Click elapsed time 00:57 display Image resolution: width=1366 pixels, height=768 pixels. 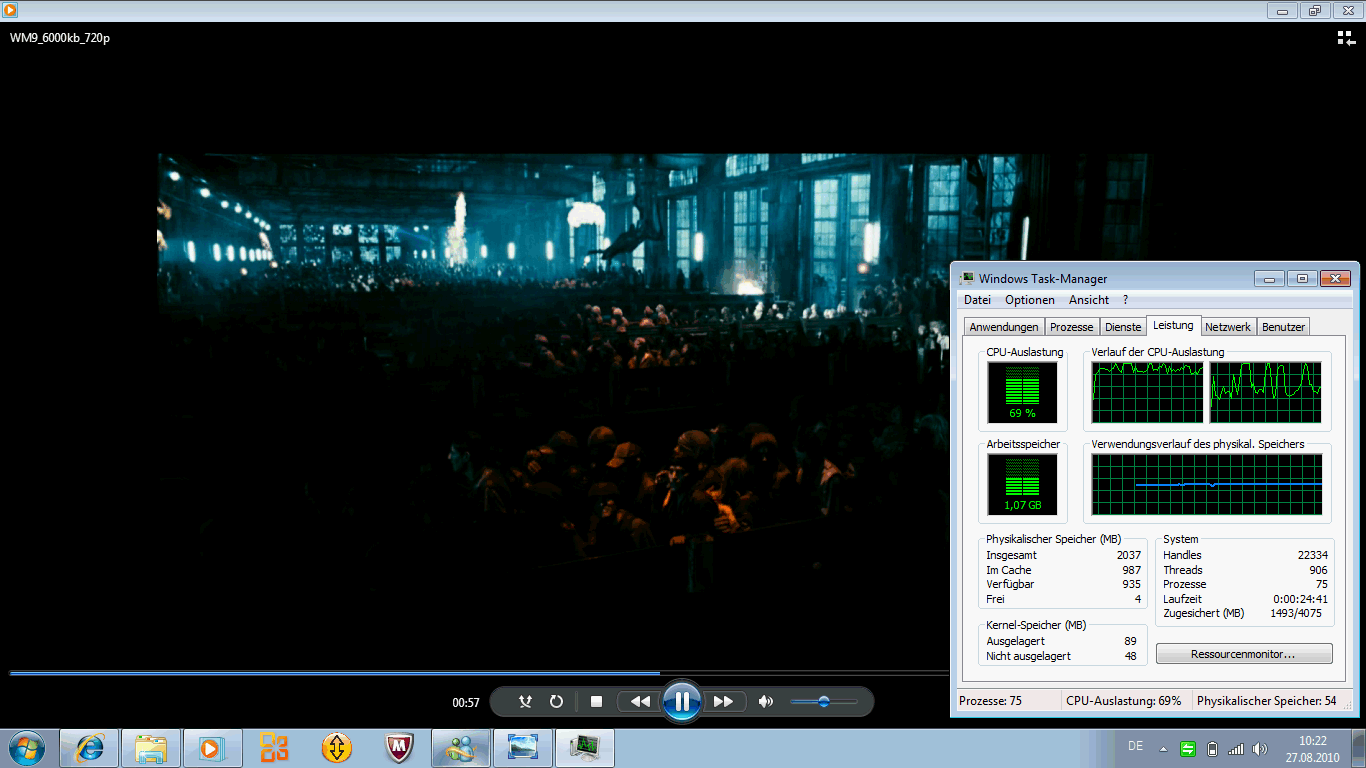[x=466, y=703]
